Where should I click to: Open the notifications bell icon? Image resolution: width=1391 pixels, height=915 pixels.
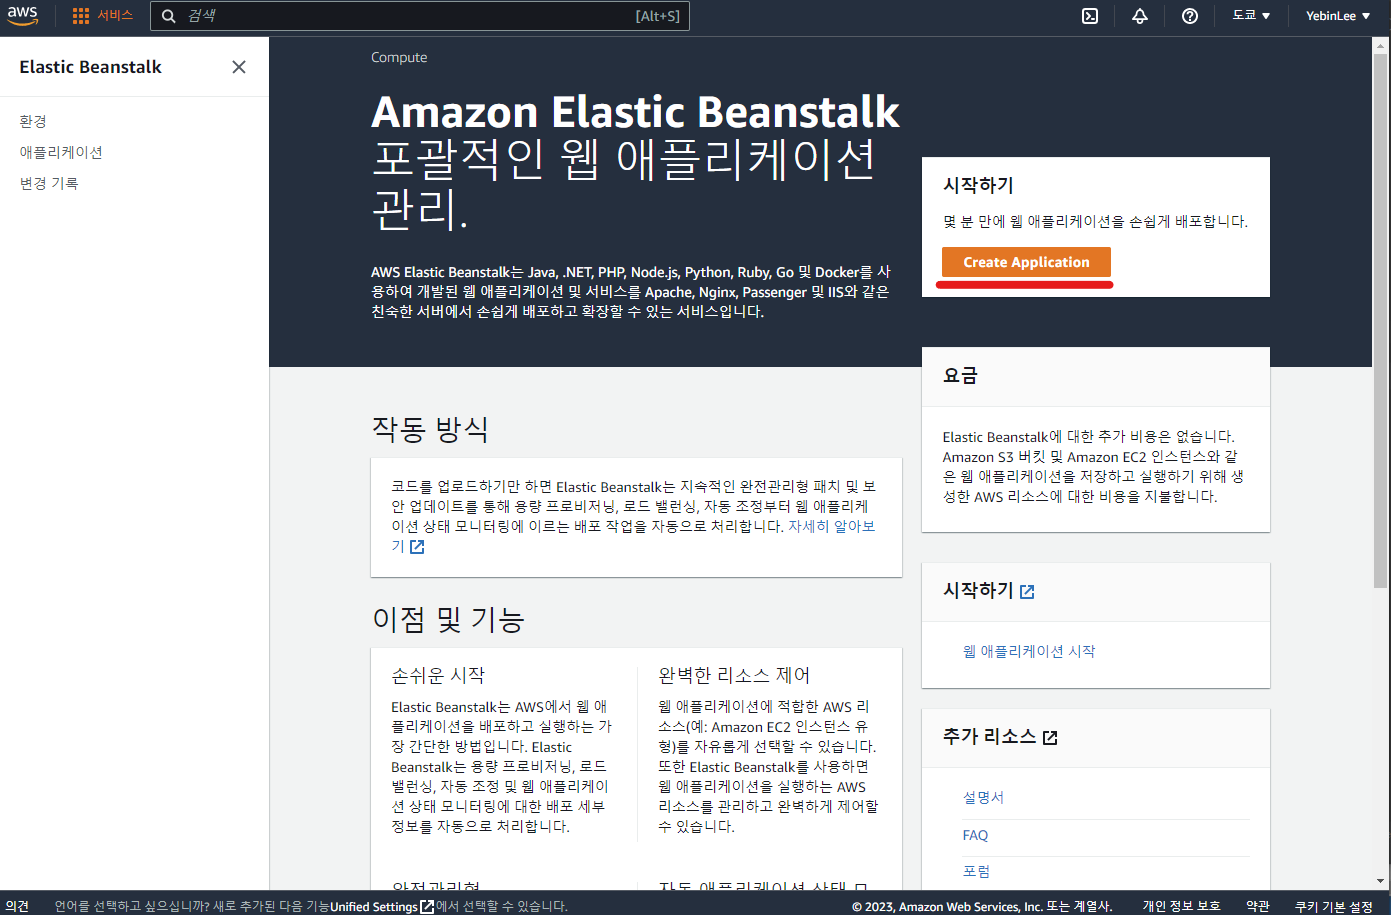pyautogui.click(x=1140, y=16)
